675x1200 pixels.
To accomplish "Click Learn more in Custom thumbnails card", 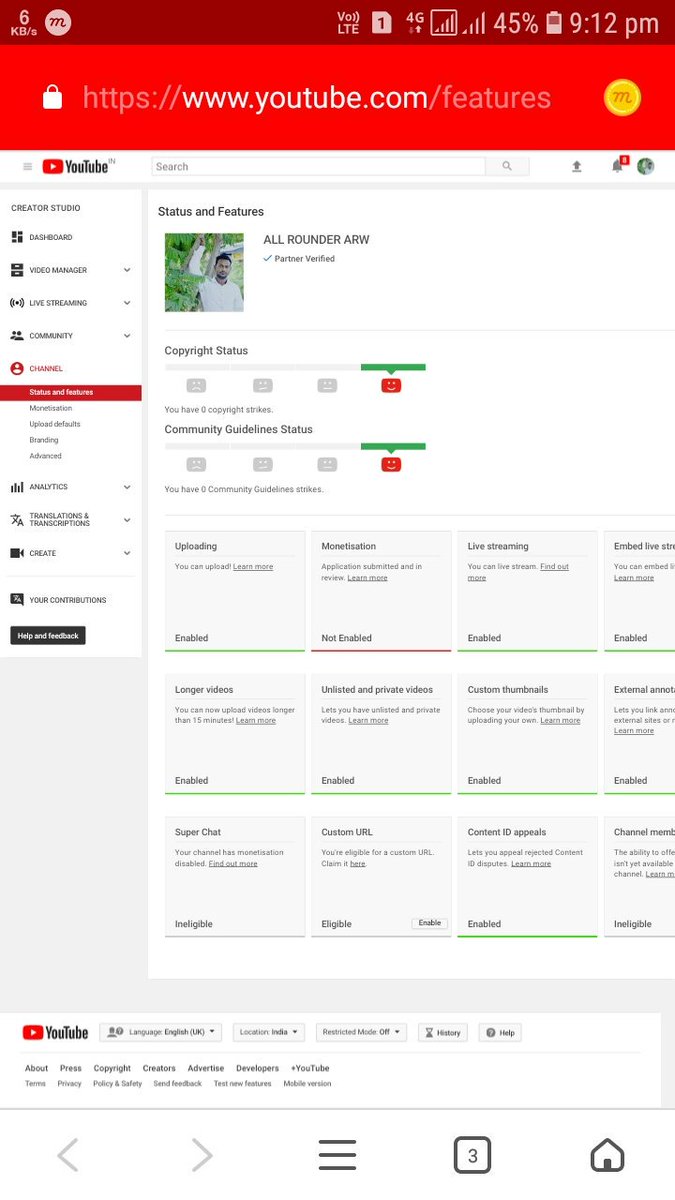I will 560,721.
